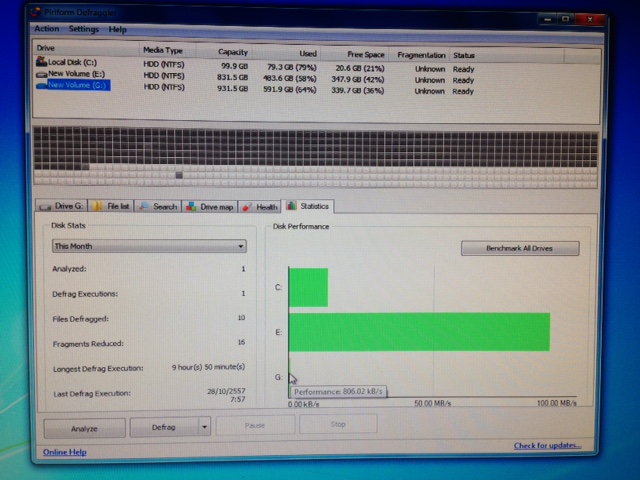Switch to the File list tab

point(111,207)
